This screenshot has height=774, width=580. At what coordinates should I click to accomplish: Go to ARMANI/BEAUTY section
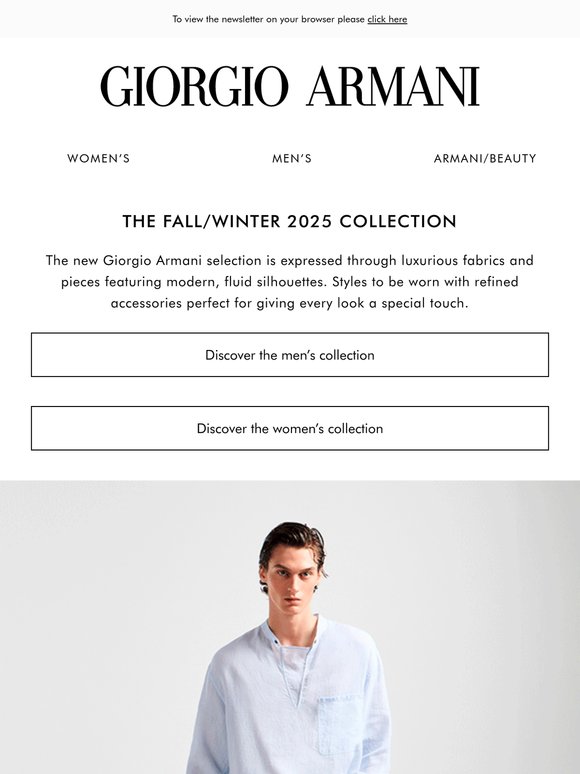(485, 158)
